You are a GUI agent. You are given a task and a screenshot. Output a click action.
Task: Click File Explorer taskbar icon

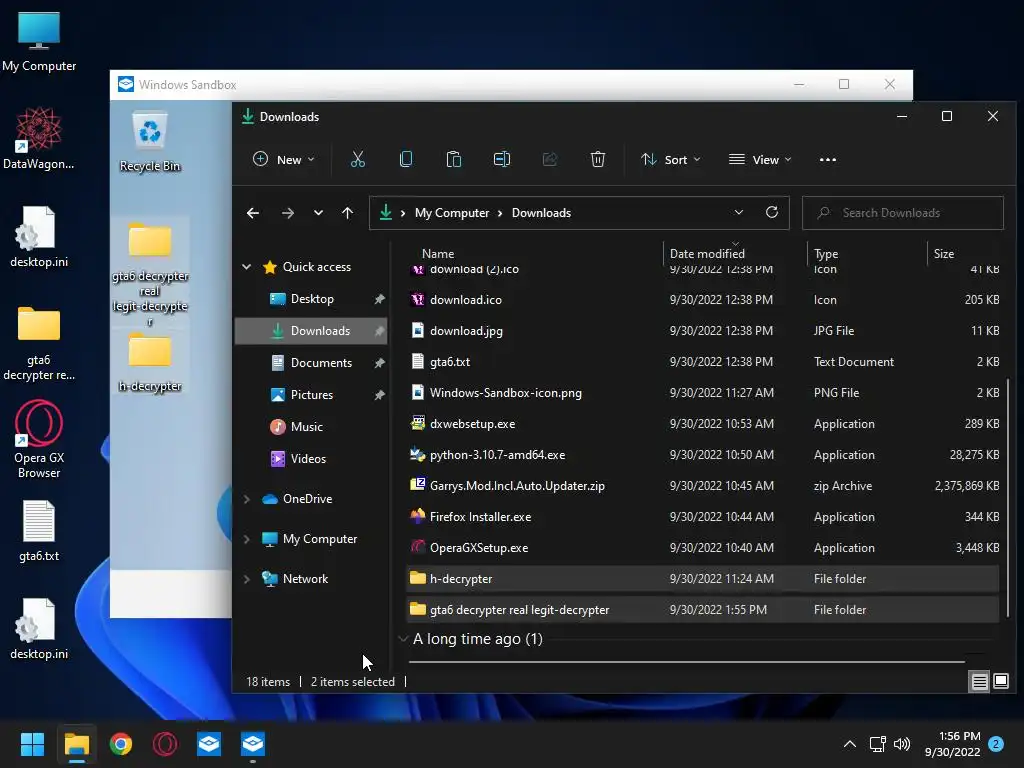pos(76,744)
